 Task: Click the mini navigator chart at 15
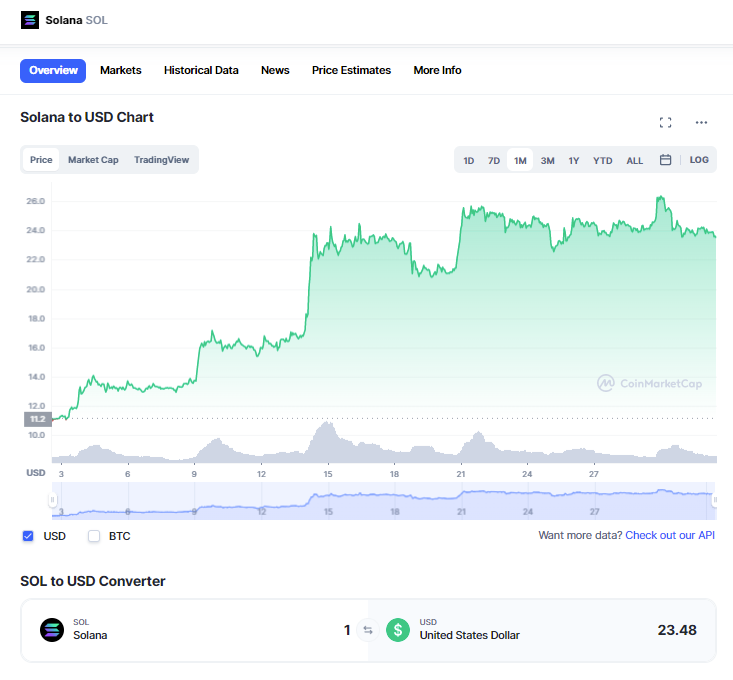(x=328, y=512)
